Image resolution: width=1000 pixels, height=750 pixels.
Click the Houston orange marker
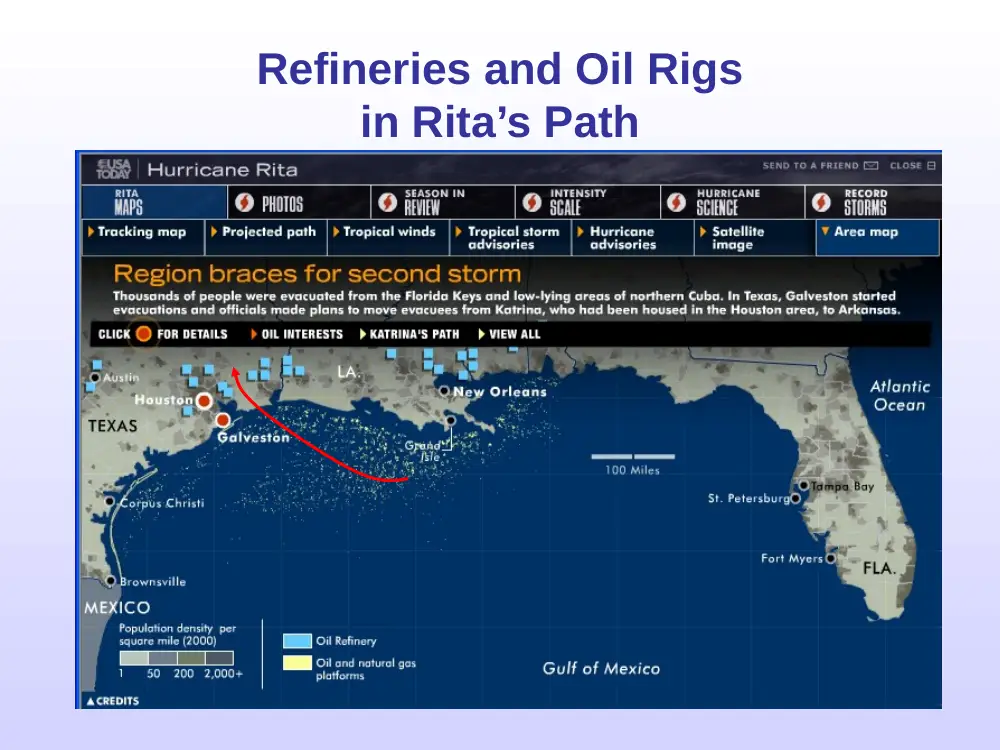[204, 401]
